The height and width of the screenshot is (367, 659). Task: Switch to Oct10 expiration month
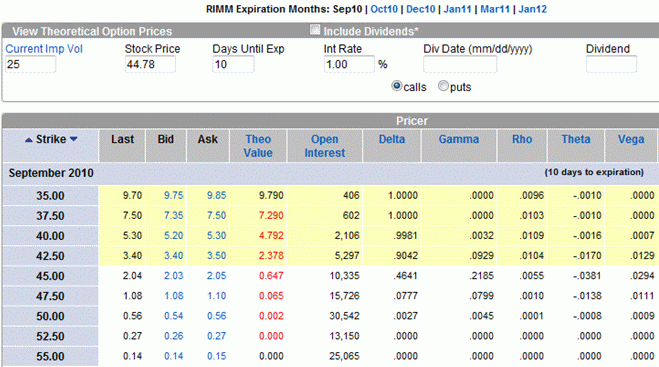point(384,9)
